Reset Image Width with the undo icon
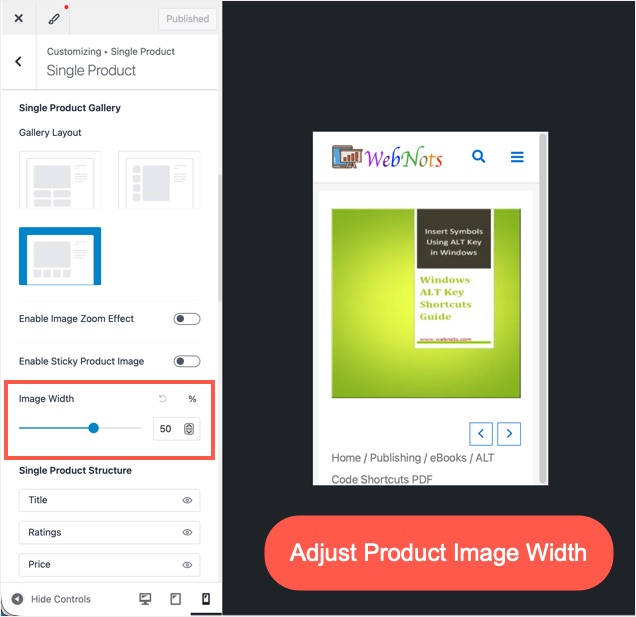Screen dimensions: 636x617 [x=163, y=399]
